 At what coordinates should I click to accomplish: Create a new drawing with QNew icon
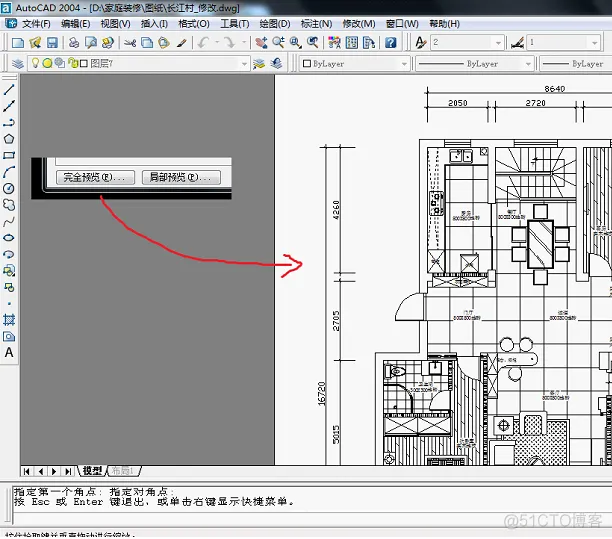click(18, 43)
